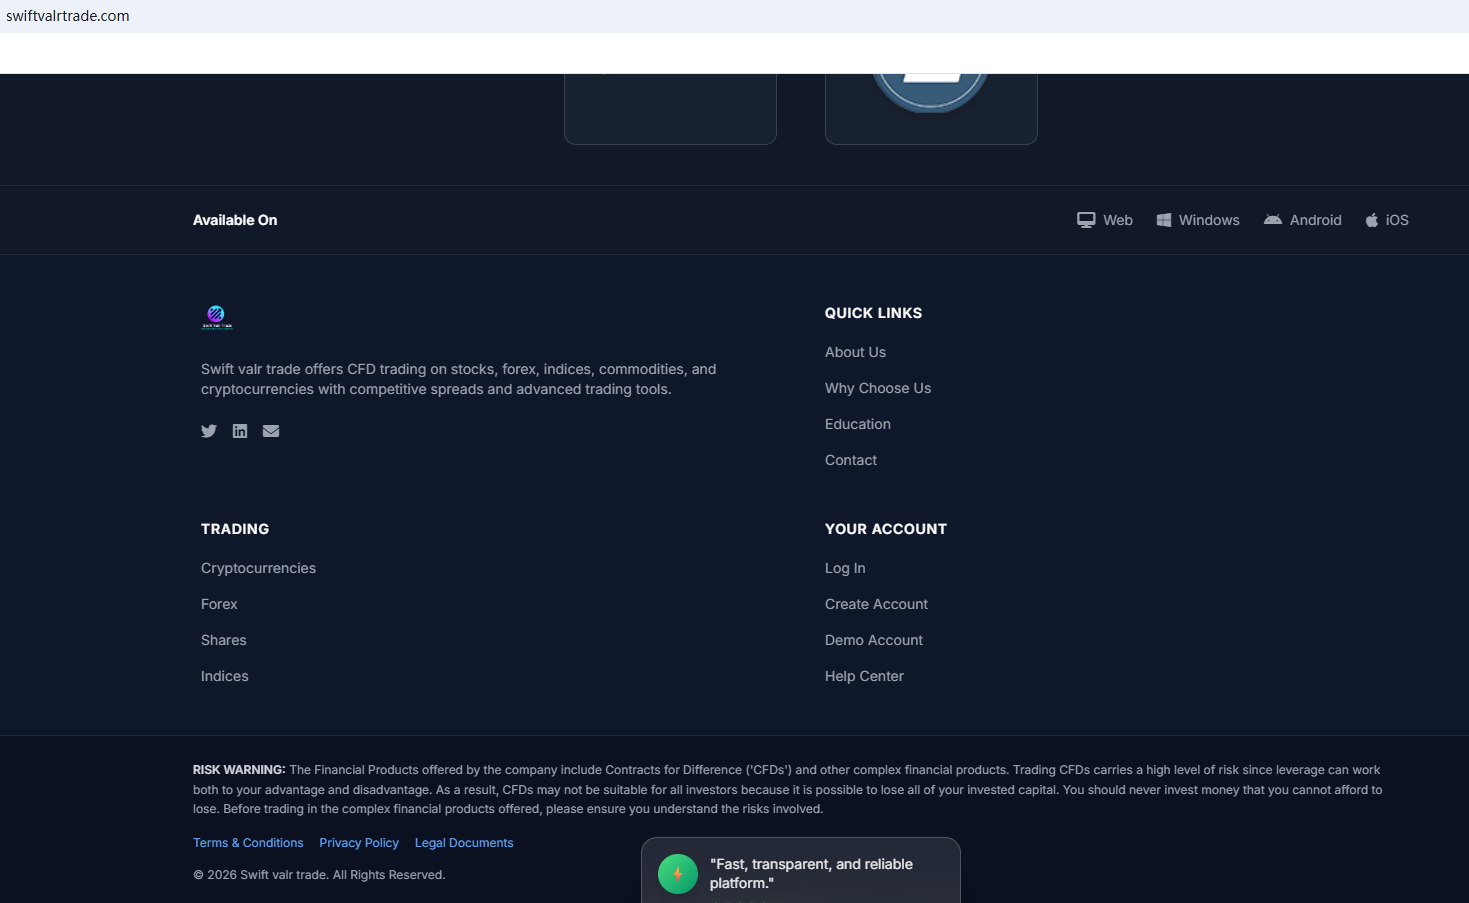This screenshot has height=903, width=1469.
Task: Click the Log In link
Action: point(845,568)
